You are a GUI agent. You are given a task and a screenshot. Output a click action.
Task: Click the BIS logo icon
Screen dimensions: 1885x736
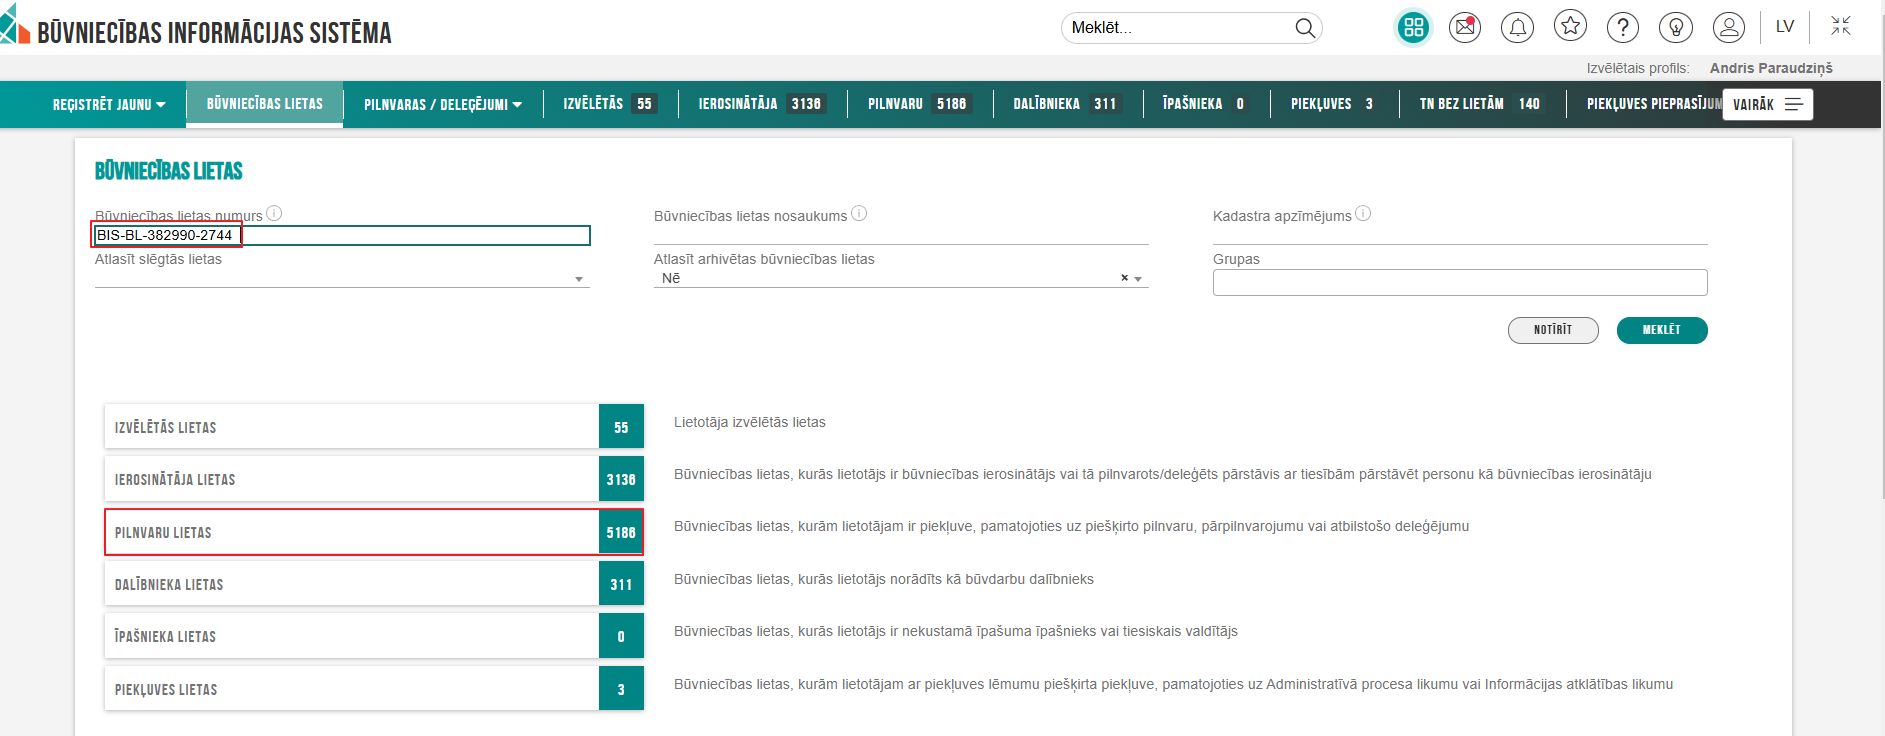(x=14, y=26)
